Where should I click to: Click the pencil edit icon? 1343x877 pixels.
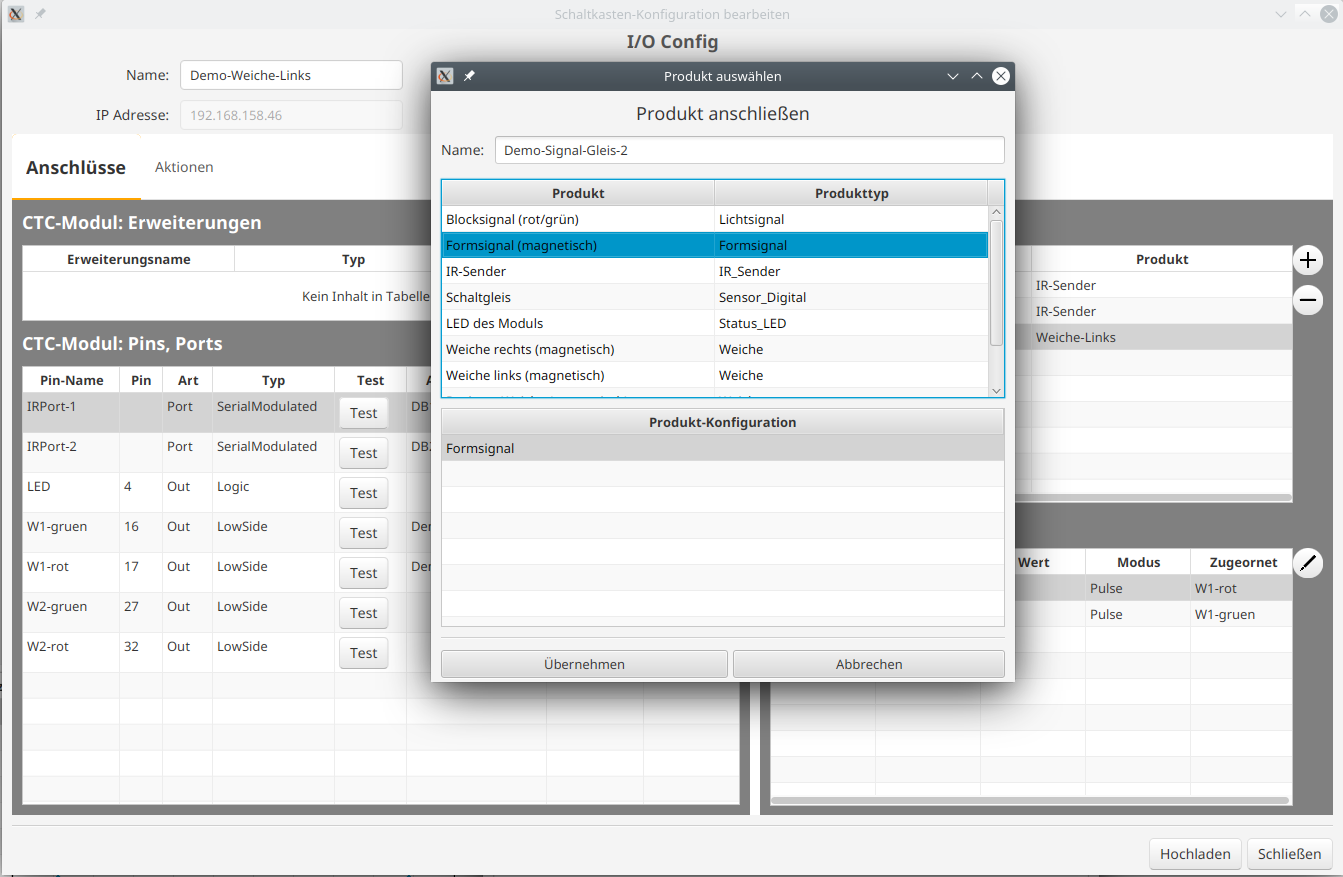coord(1308,563)
